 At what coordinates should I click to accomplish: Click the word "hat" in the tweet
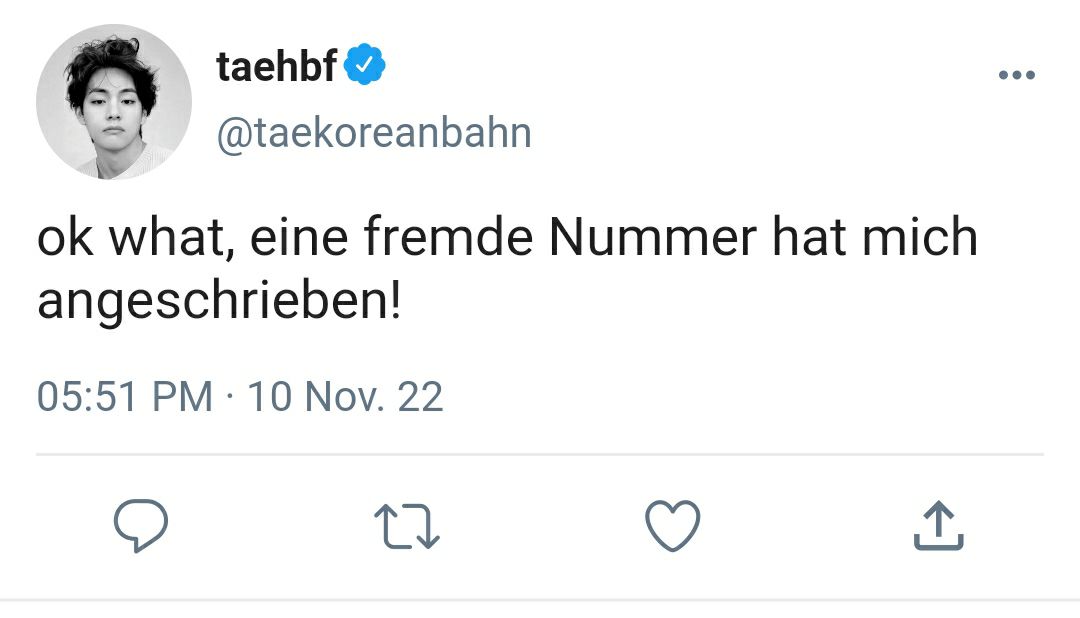(x=809, y=236)
